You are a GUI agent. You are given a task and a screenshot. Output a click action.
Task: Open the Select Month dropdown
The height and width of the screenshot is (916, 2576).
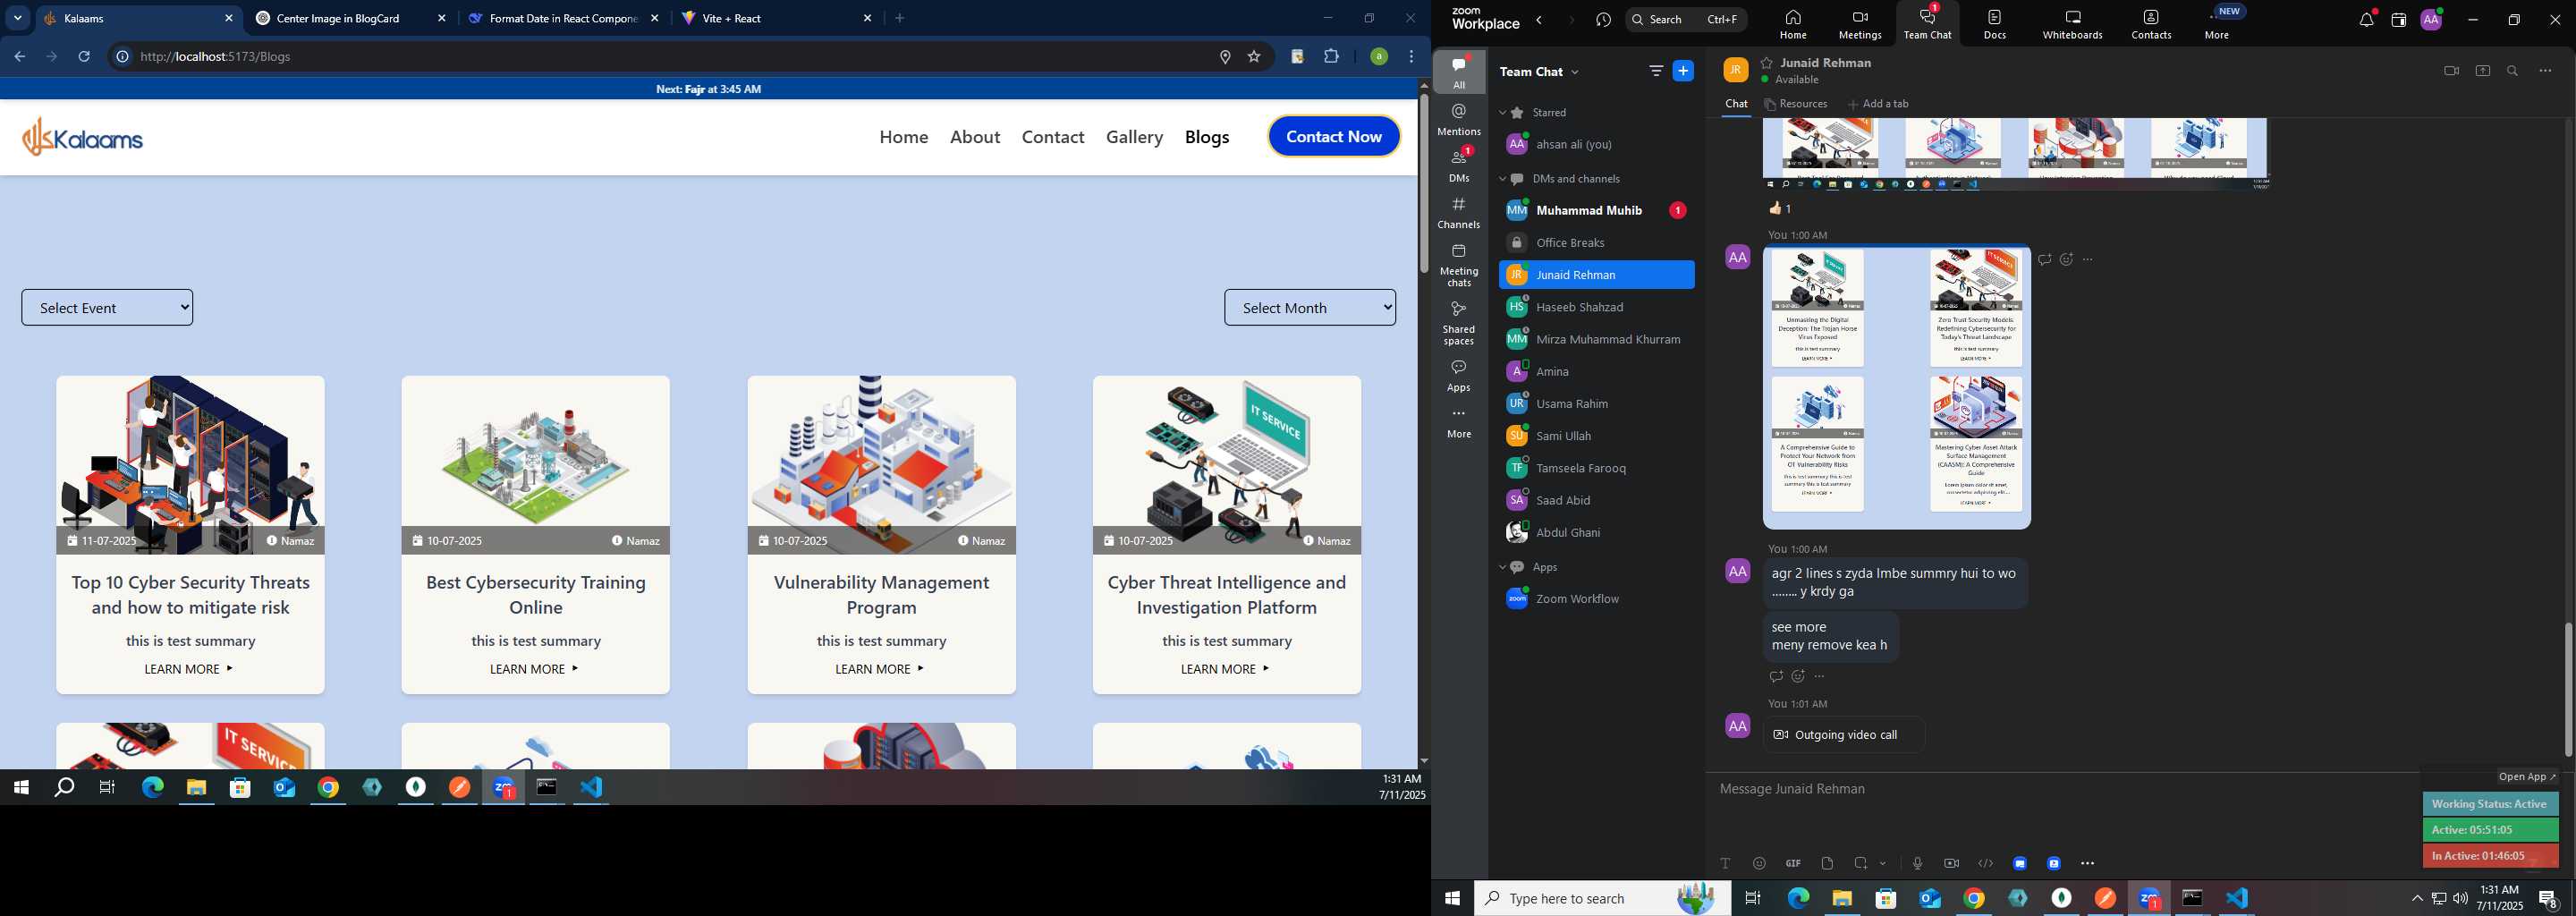[x=1310, y=308]
